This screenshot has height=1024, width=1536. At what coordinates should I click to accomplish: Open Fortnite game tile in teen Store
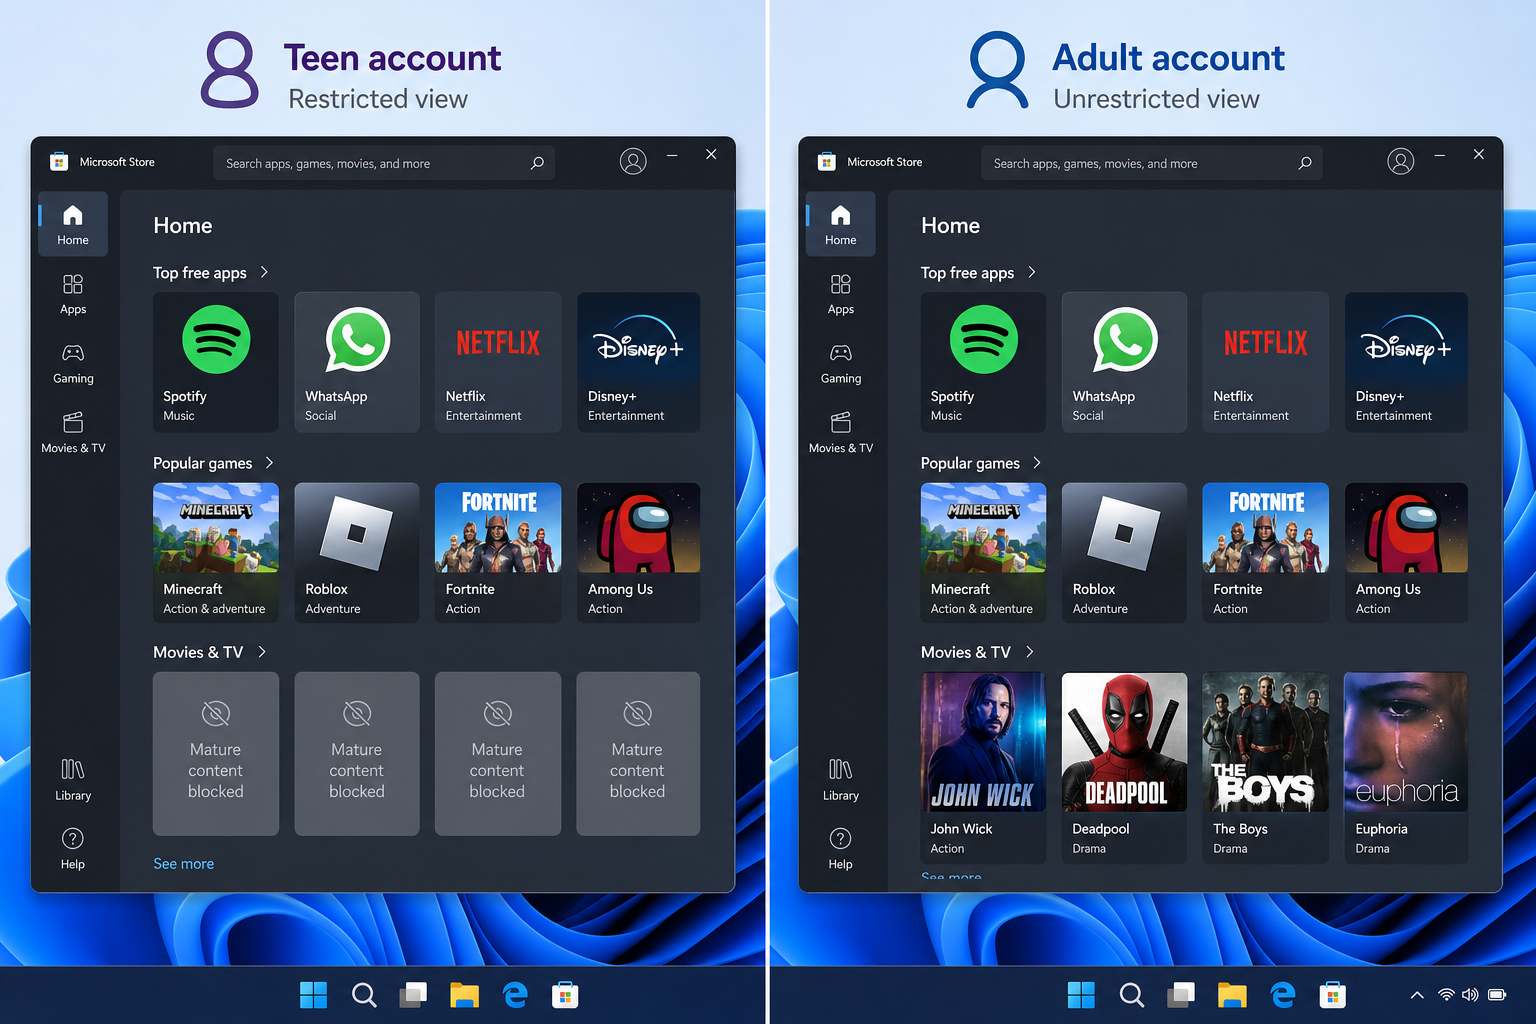point(498,553)
